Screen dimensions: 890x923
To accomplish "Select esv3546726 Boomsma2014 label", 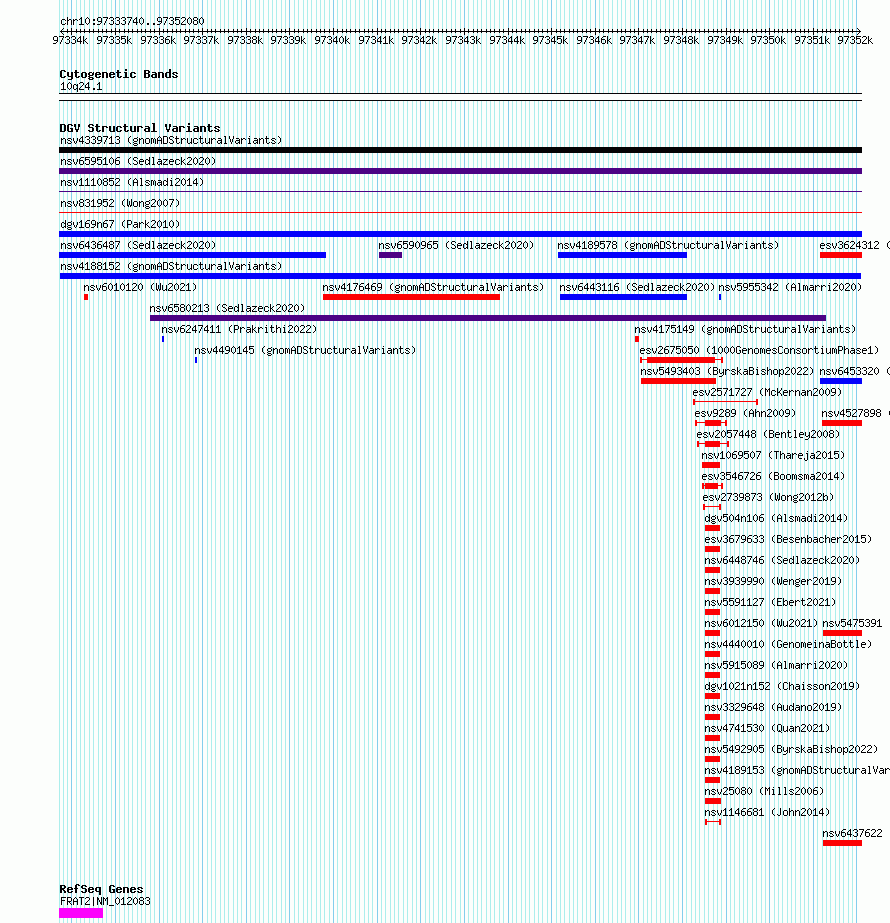I will coord(773,476).
